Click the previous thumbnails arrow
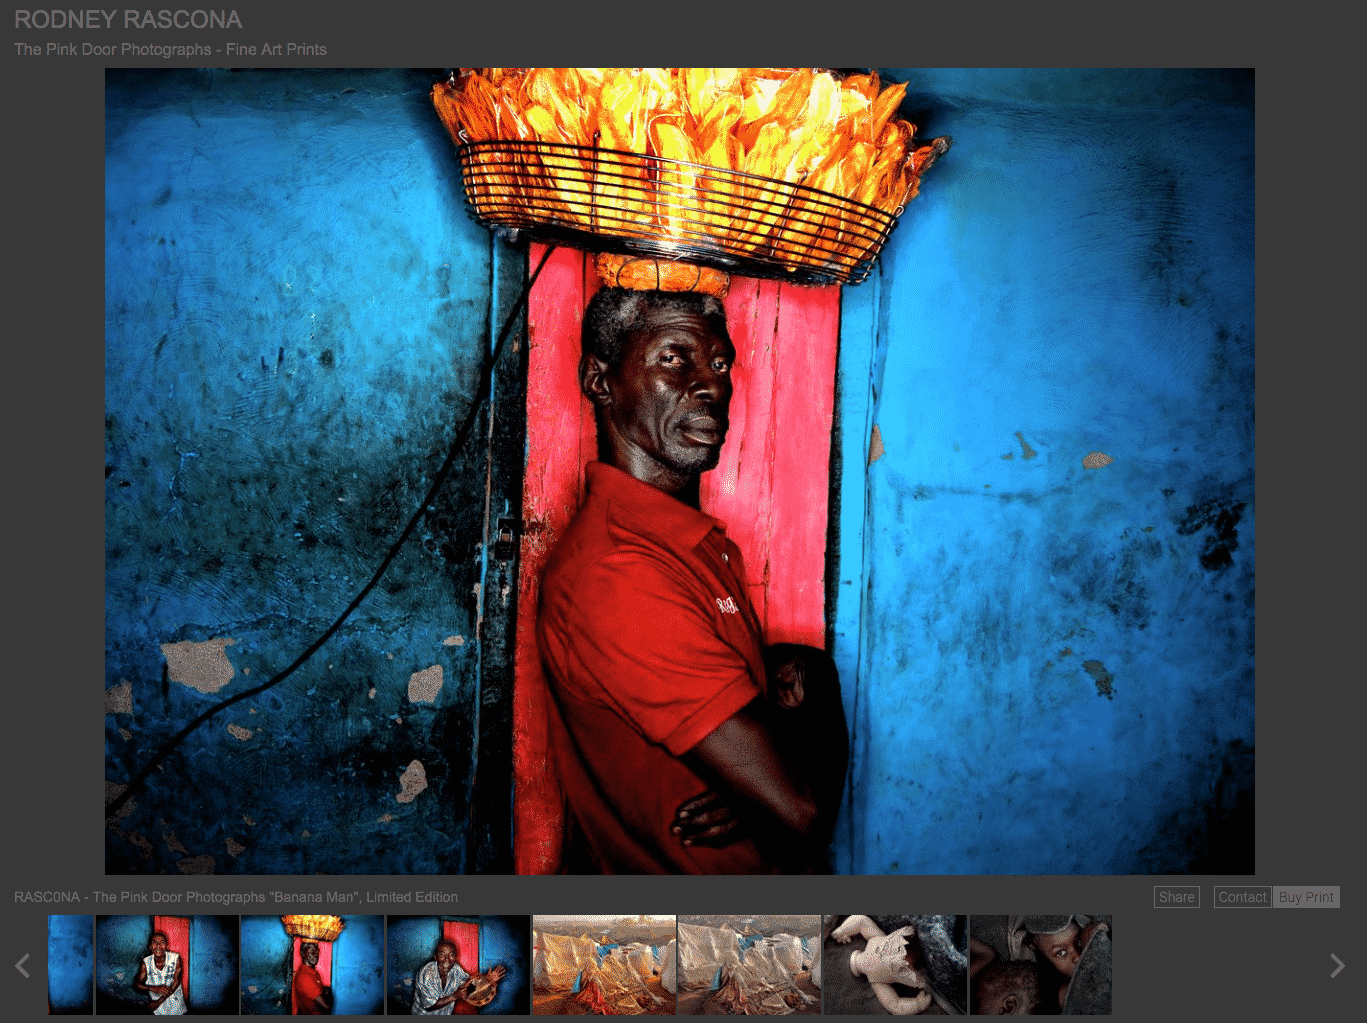The width and height of the screenshot is (1367, 1023). (23, 965)
